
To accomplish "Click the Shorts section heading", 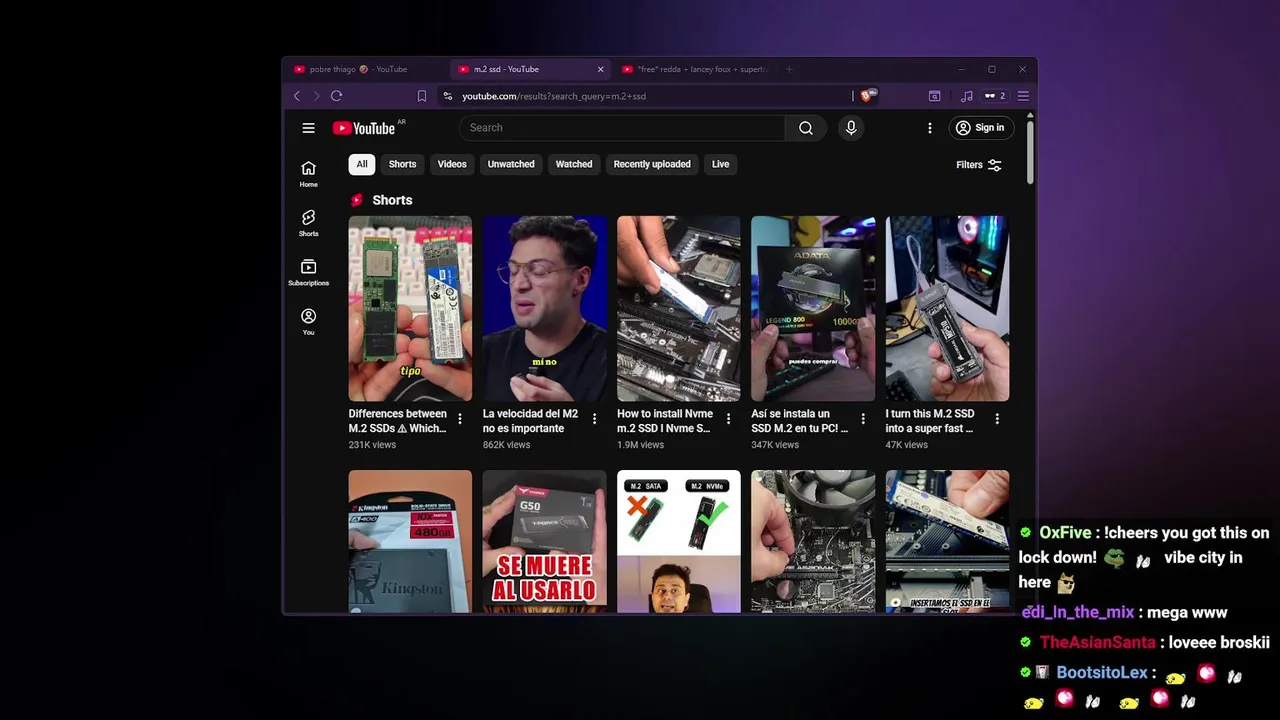I will coord(392,200).
